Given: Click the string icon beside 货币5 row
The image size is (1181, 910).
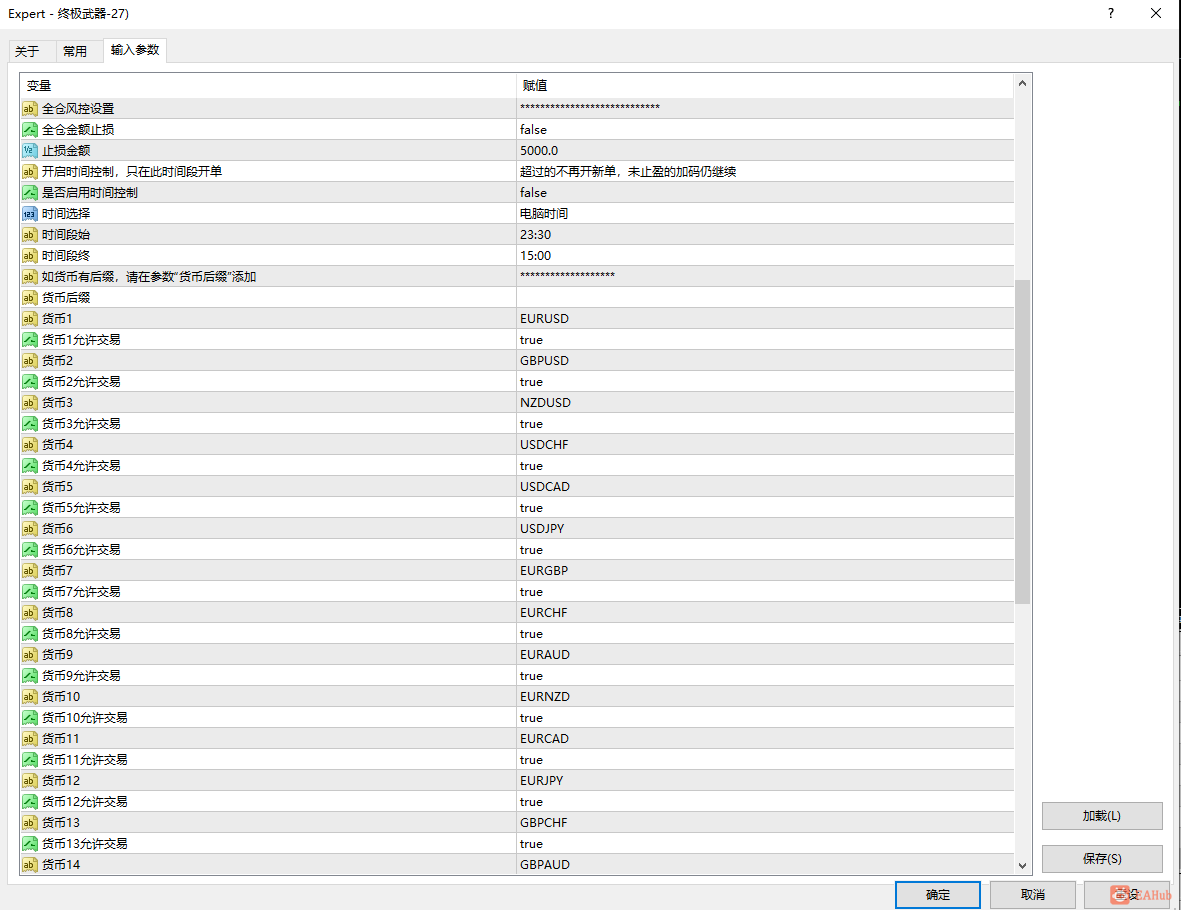Looking at the screenshot, I should point(29,487).
